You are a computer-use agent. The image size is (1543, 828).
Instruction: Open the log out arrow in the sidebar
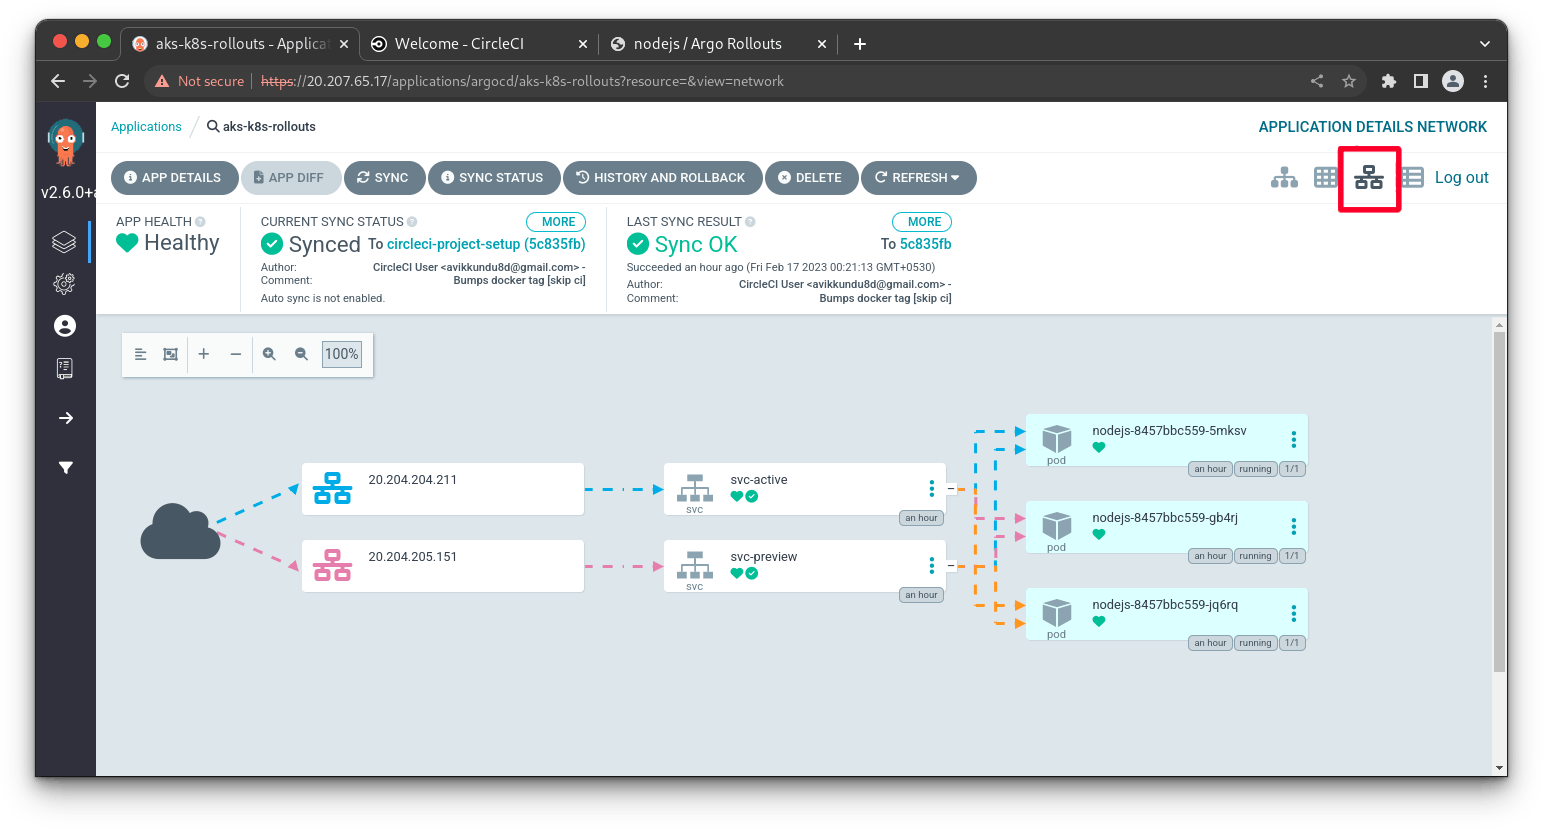64,418
